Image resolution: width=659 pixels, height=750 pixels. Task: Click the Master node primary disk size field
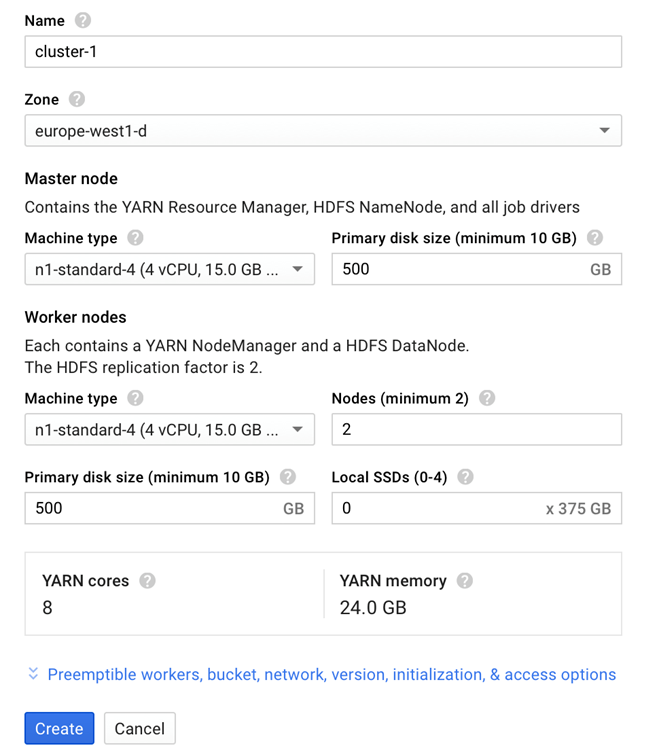pos(477,269)
